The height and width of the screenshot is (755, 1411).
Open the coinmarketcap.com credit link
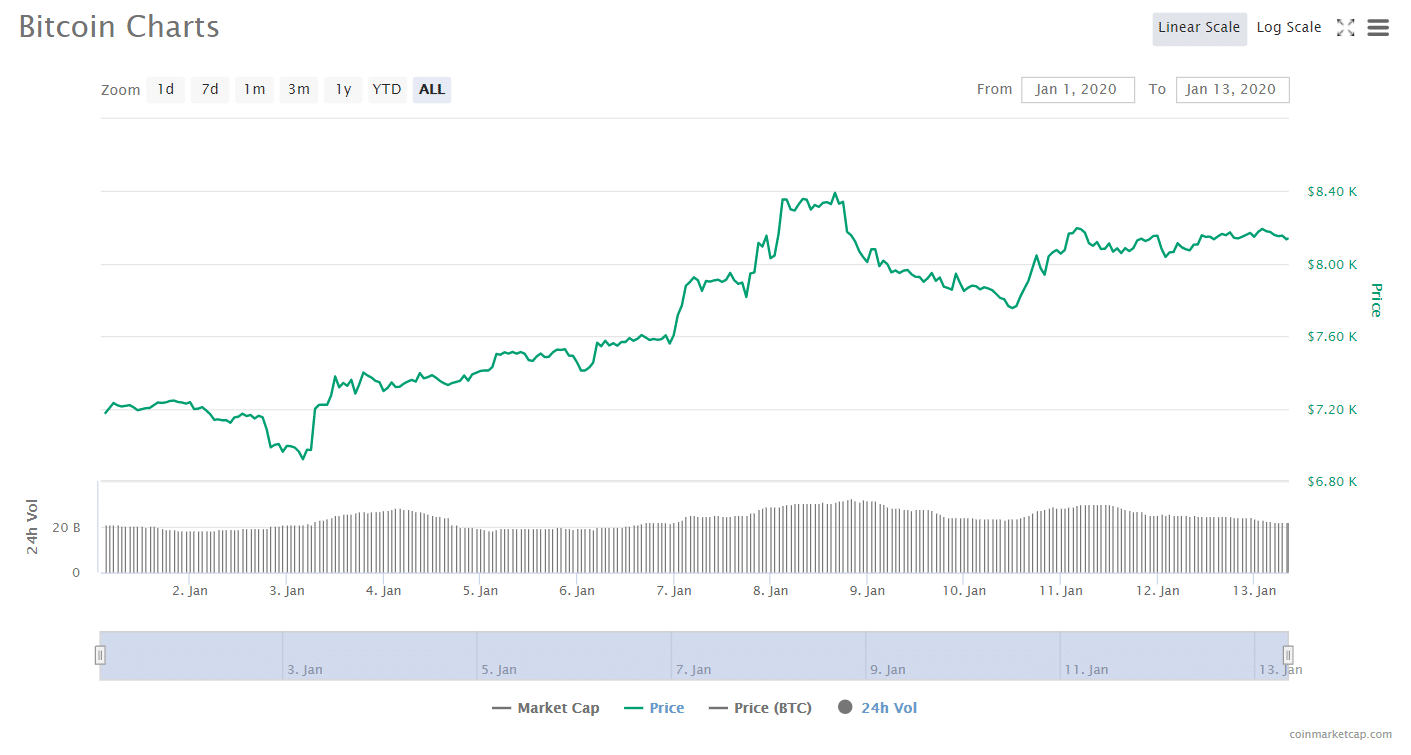click(x=1340, y=734)
